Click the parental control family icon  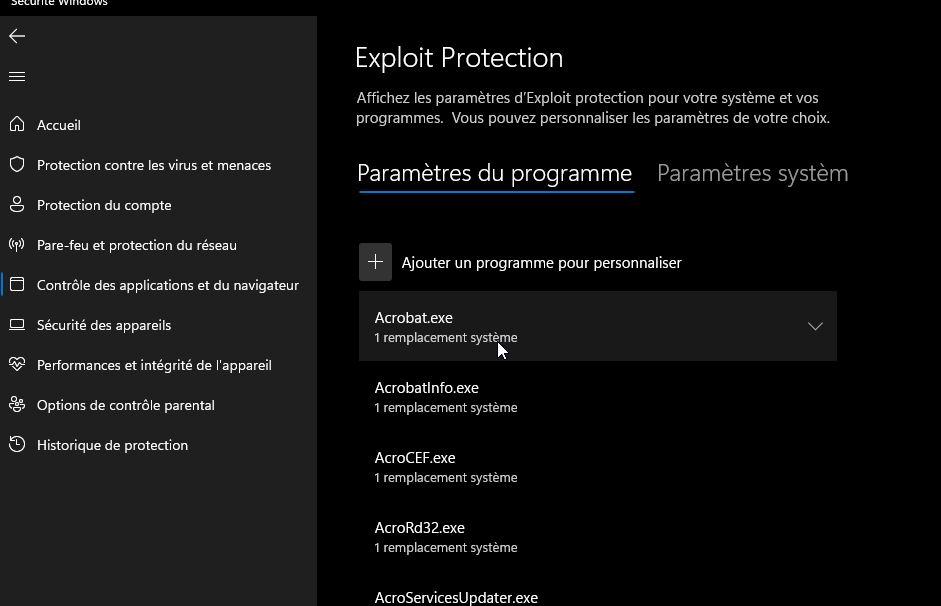[17, 405]
